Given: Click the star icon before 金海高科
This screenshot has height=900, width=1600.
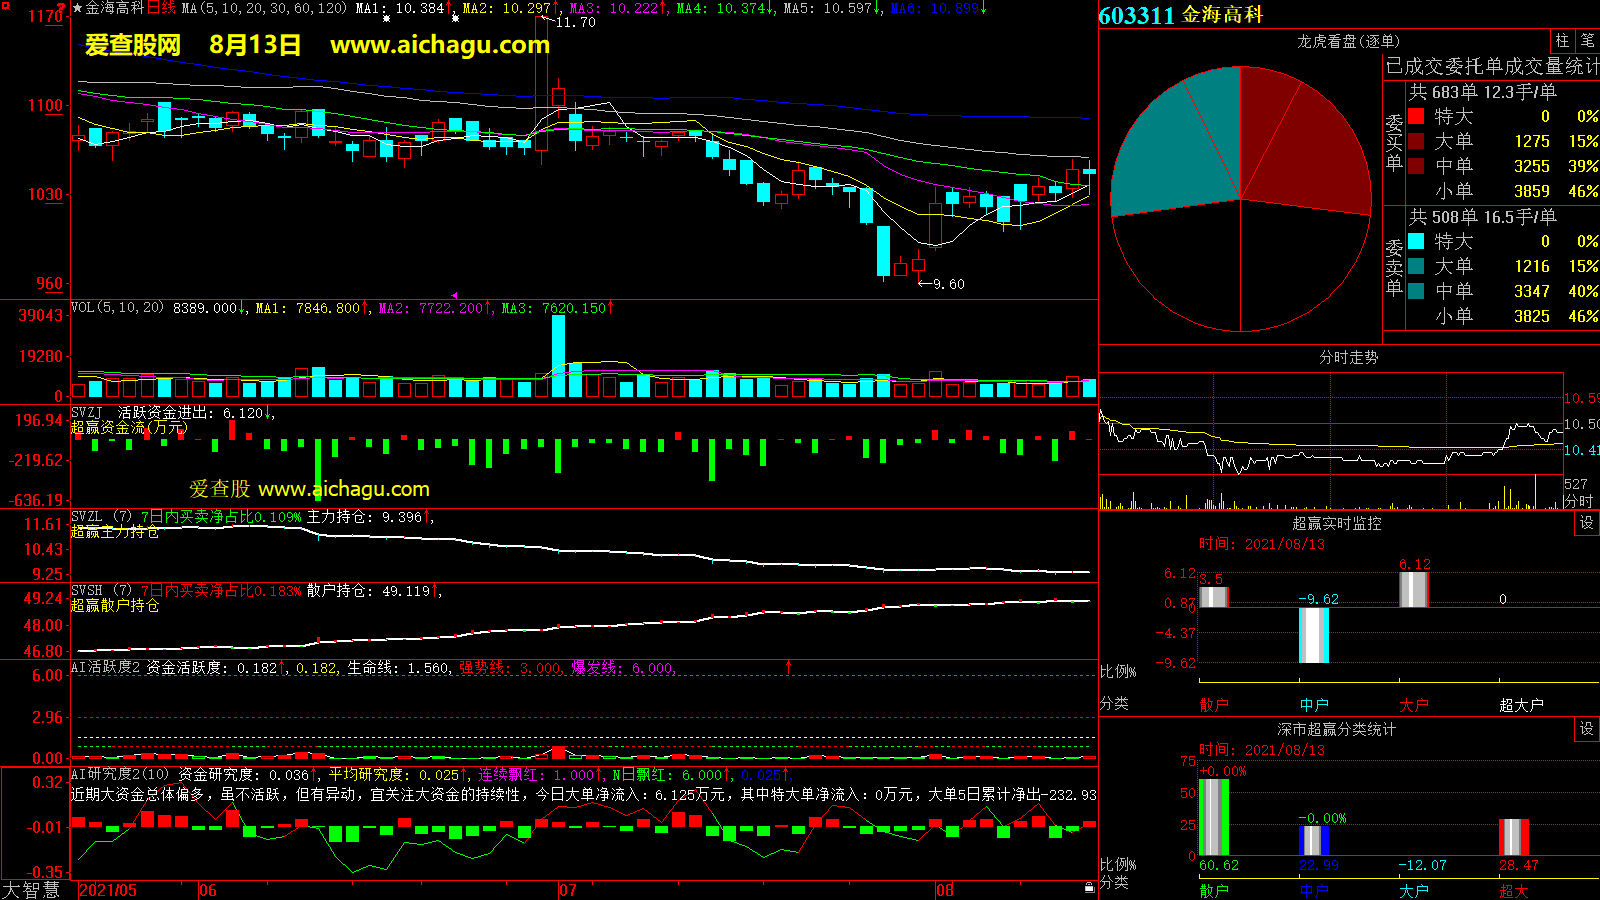Looking at the screenshot, I should click(77, 8).
